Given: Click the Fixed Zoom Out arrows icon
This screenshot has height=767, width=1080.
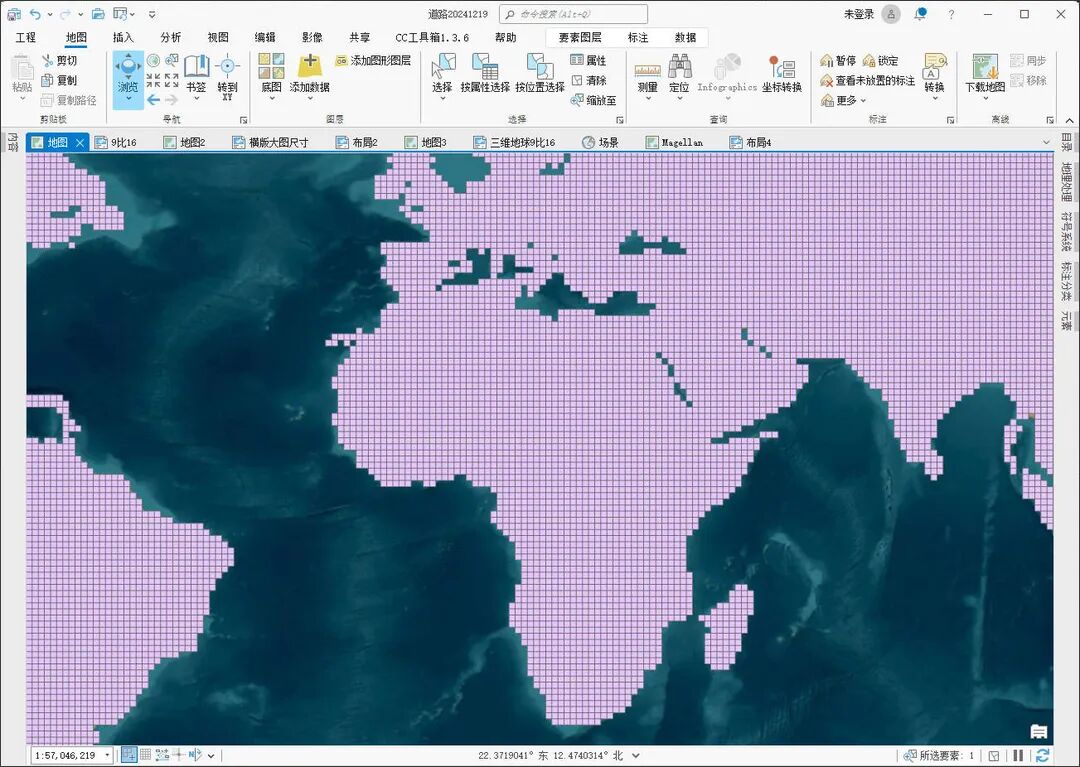Looking at the screenshot, I should tap(172, 81).
